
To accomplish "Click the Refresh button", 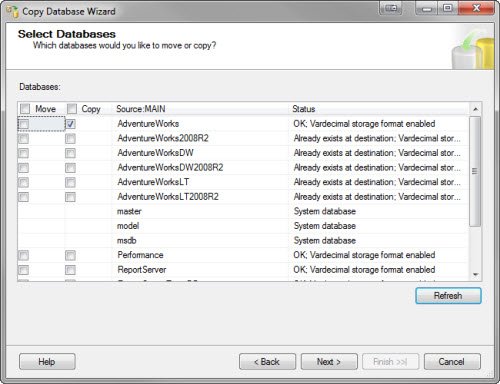I will coord(448,296).
